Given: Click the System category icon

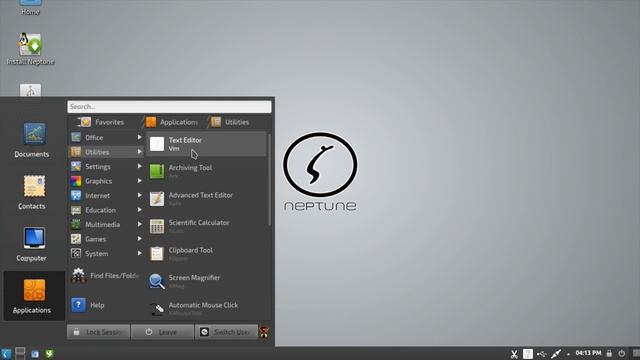Looking at the screenshot, I should coord(76,253).
